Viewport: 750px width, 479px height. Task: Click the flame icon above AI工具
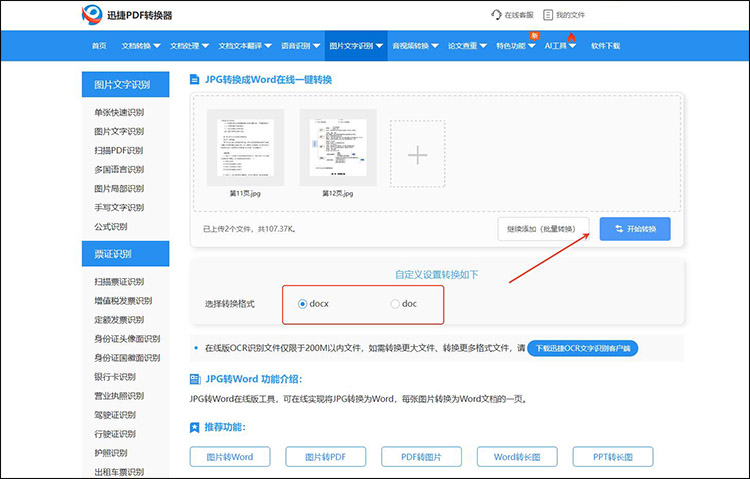571,37
